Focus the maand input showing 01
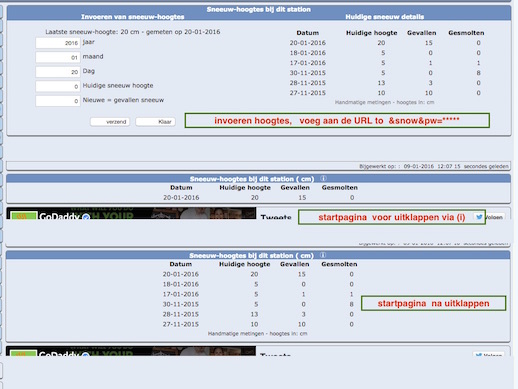This screenshot has width=518, height=389. [x=58, y=57]
